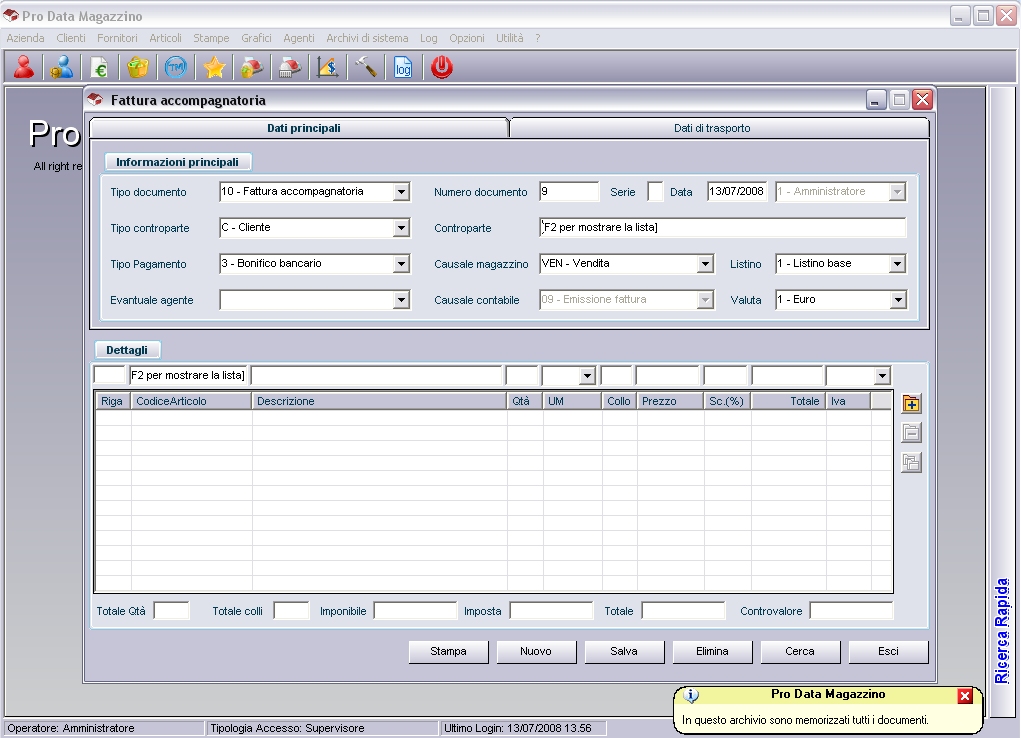Screen dimensions: 1021x738
Task: Open the Stampe menu
Action: click(210, 38)
